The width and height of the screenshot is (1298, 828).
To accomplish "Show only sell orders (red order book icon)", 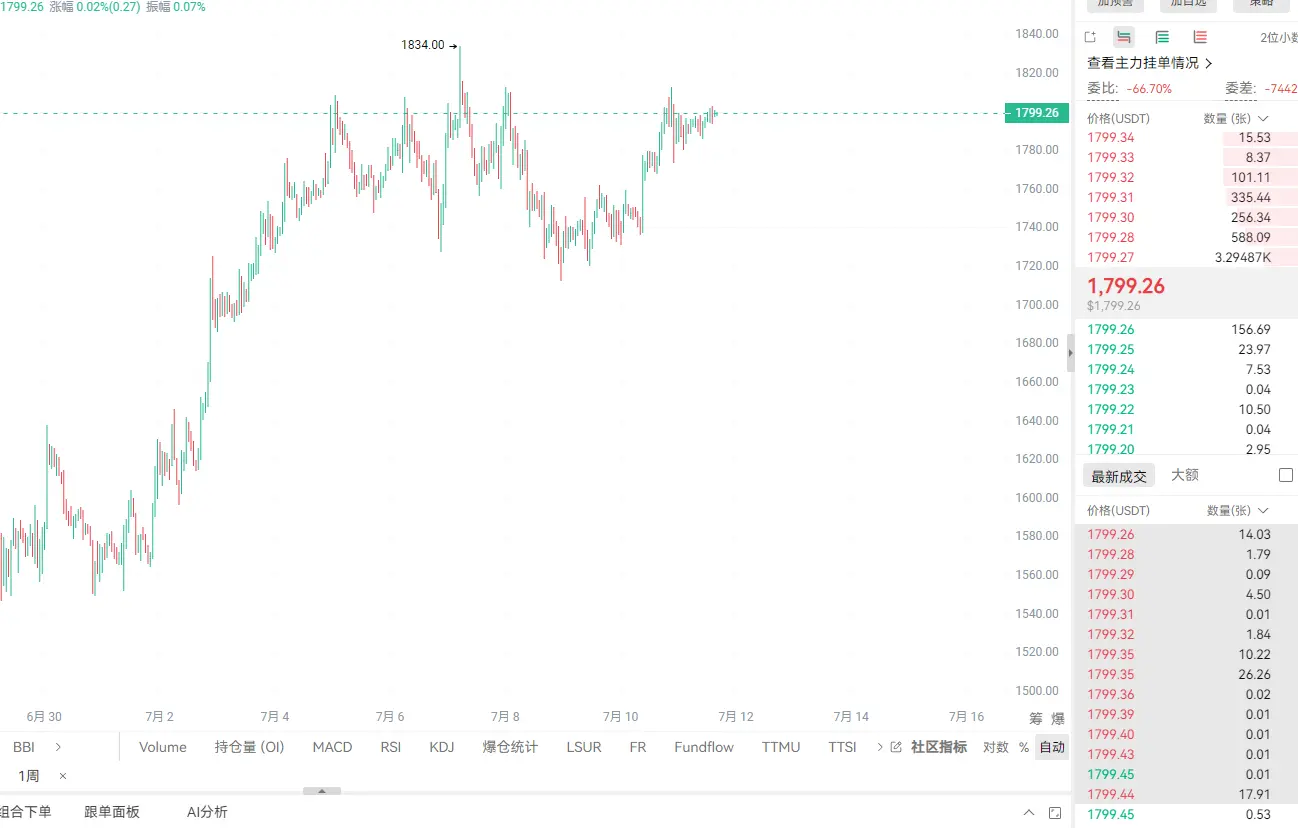I will click(1200, 37).
